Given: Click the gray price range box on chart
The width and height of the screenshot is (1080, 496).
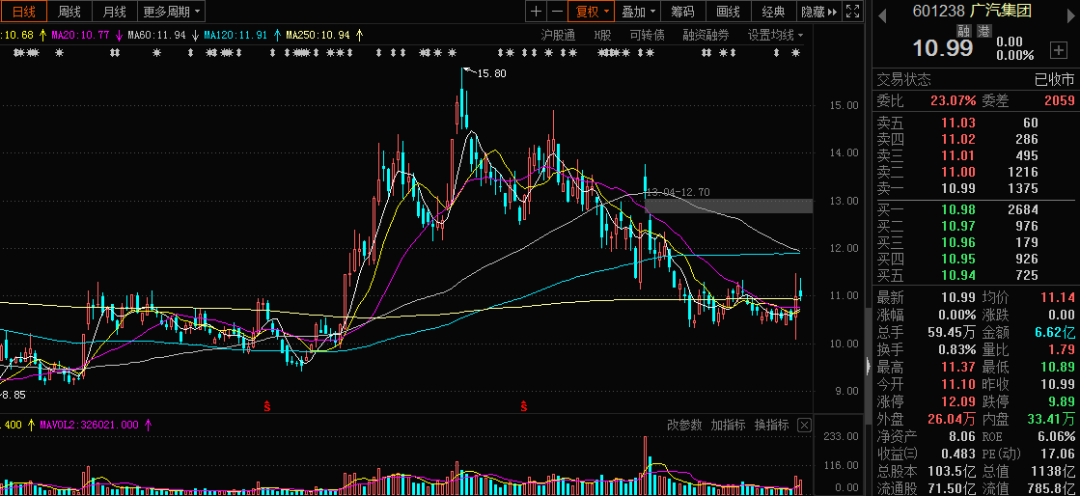Looking at the screenshot, I should pos(728,206).
